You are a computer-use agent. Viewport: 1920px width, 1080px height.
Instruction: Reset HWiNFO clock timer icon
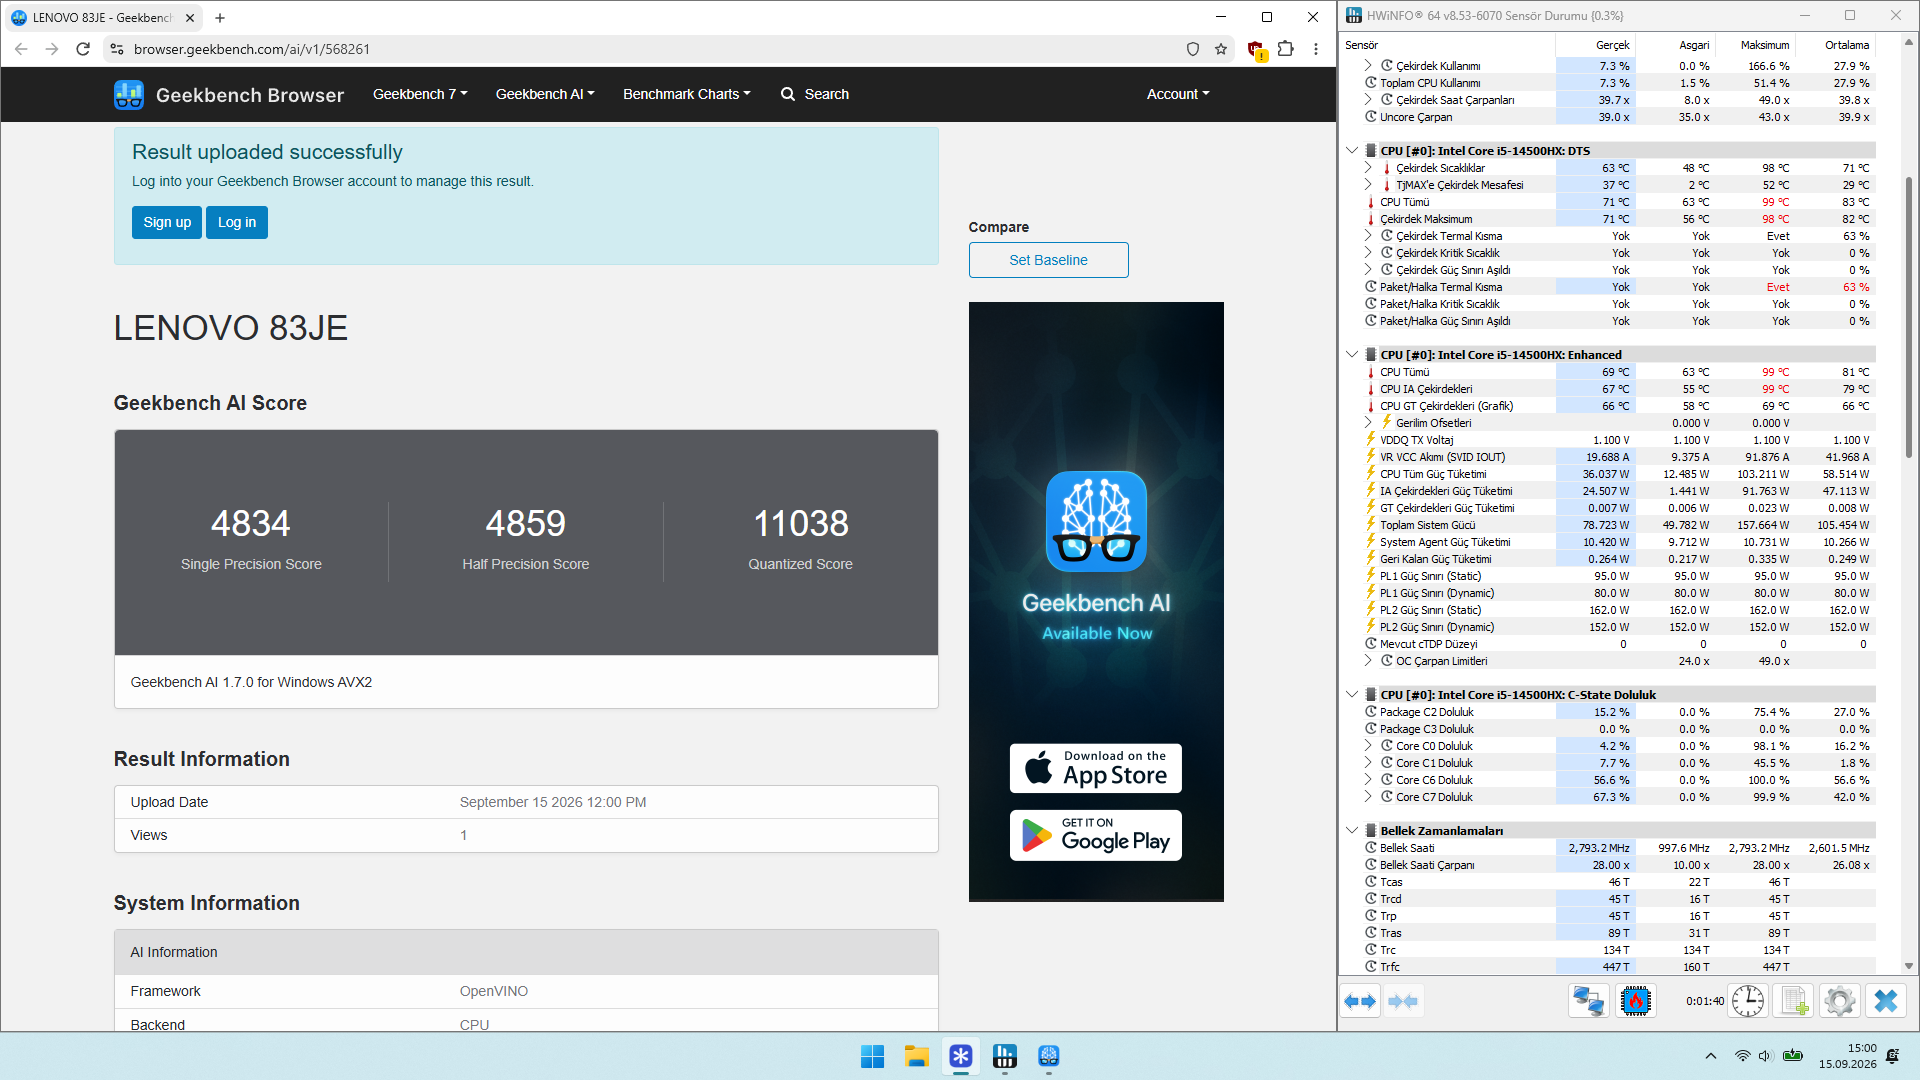1748,1001
